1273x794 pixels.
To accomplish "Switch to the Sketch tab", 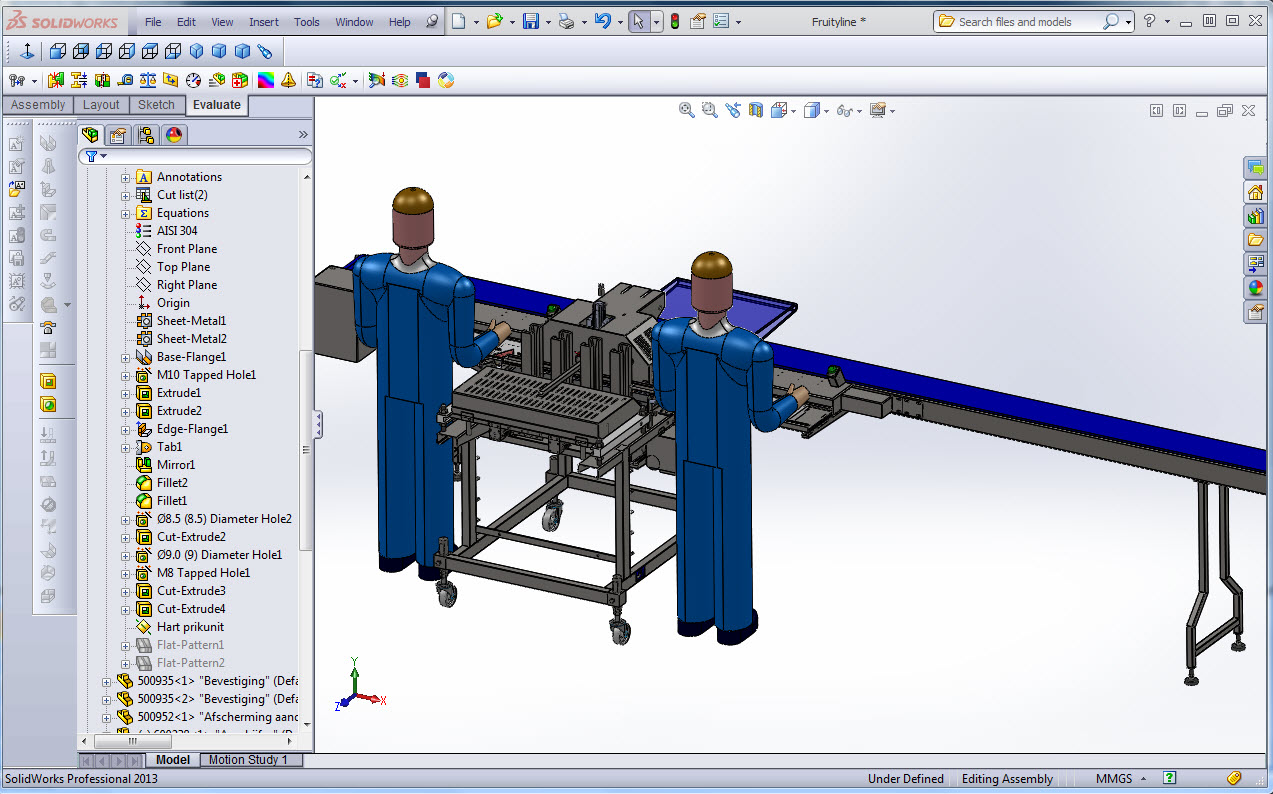I will [156, 105].
